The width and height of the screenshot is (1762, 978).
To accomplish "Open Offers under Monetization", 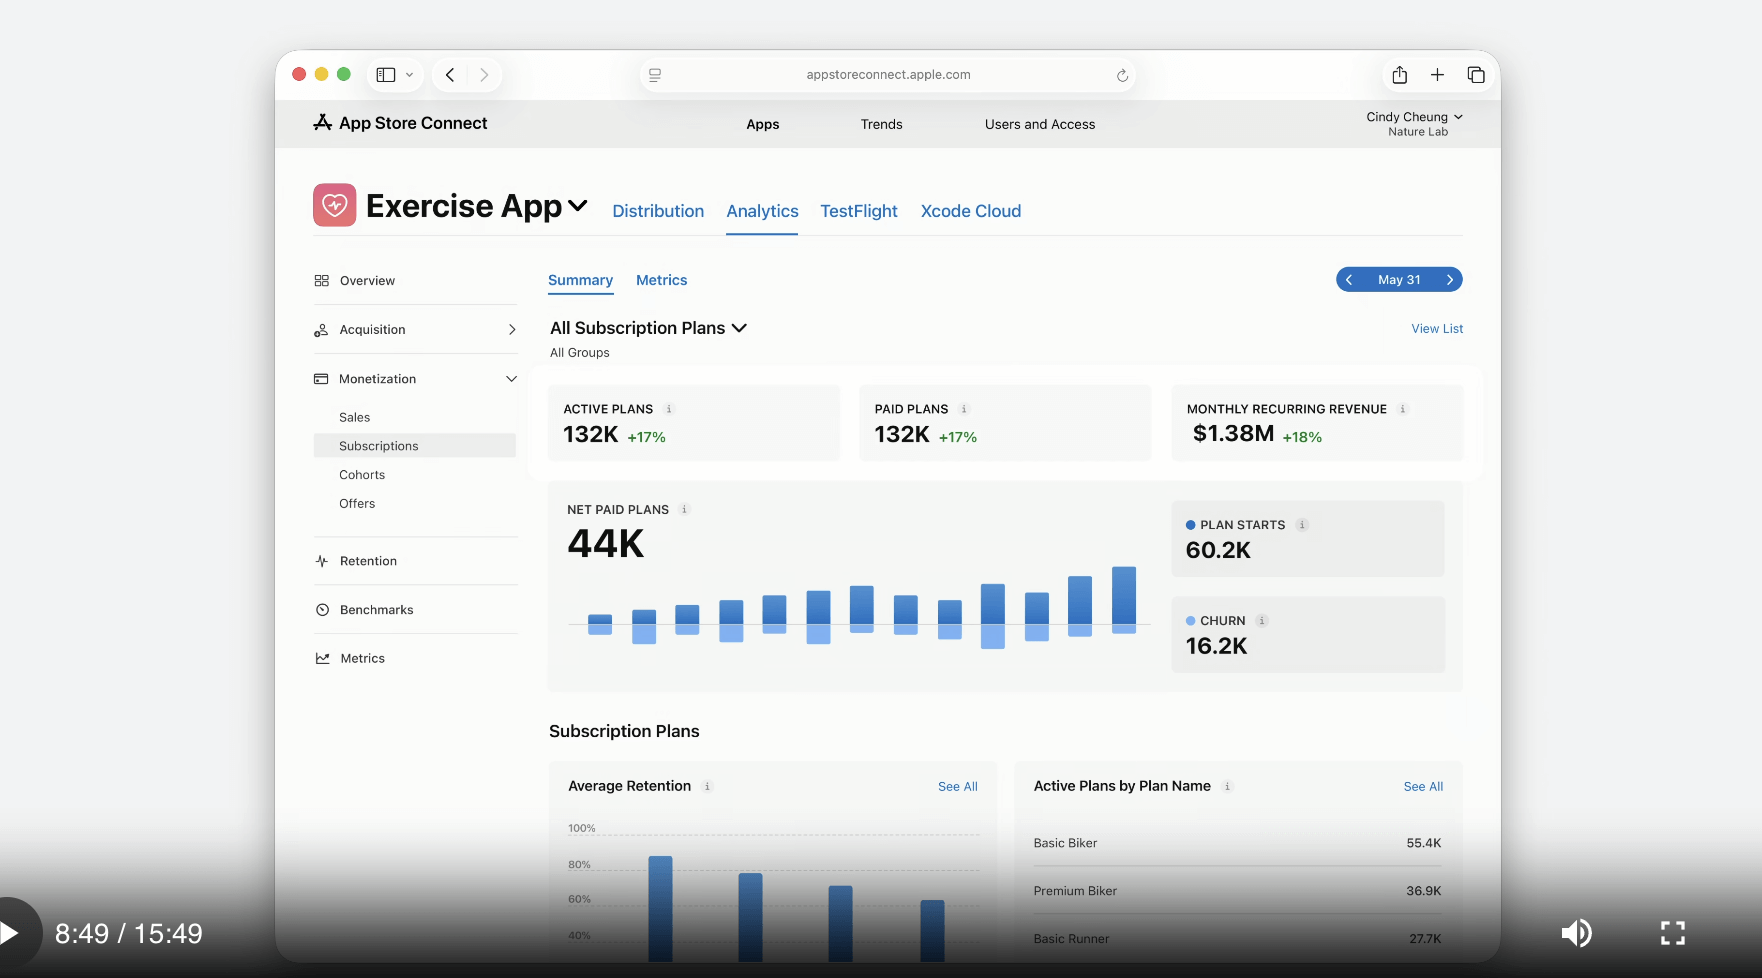I will click(357, 504).
